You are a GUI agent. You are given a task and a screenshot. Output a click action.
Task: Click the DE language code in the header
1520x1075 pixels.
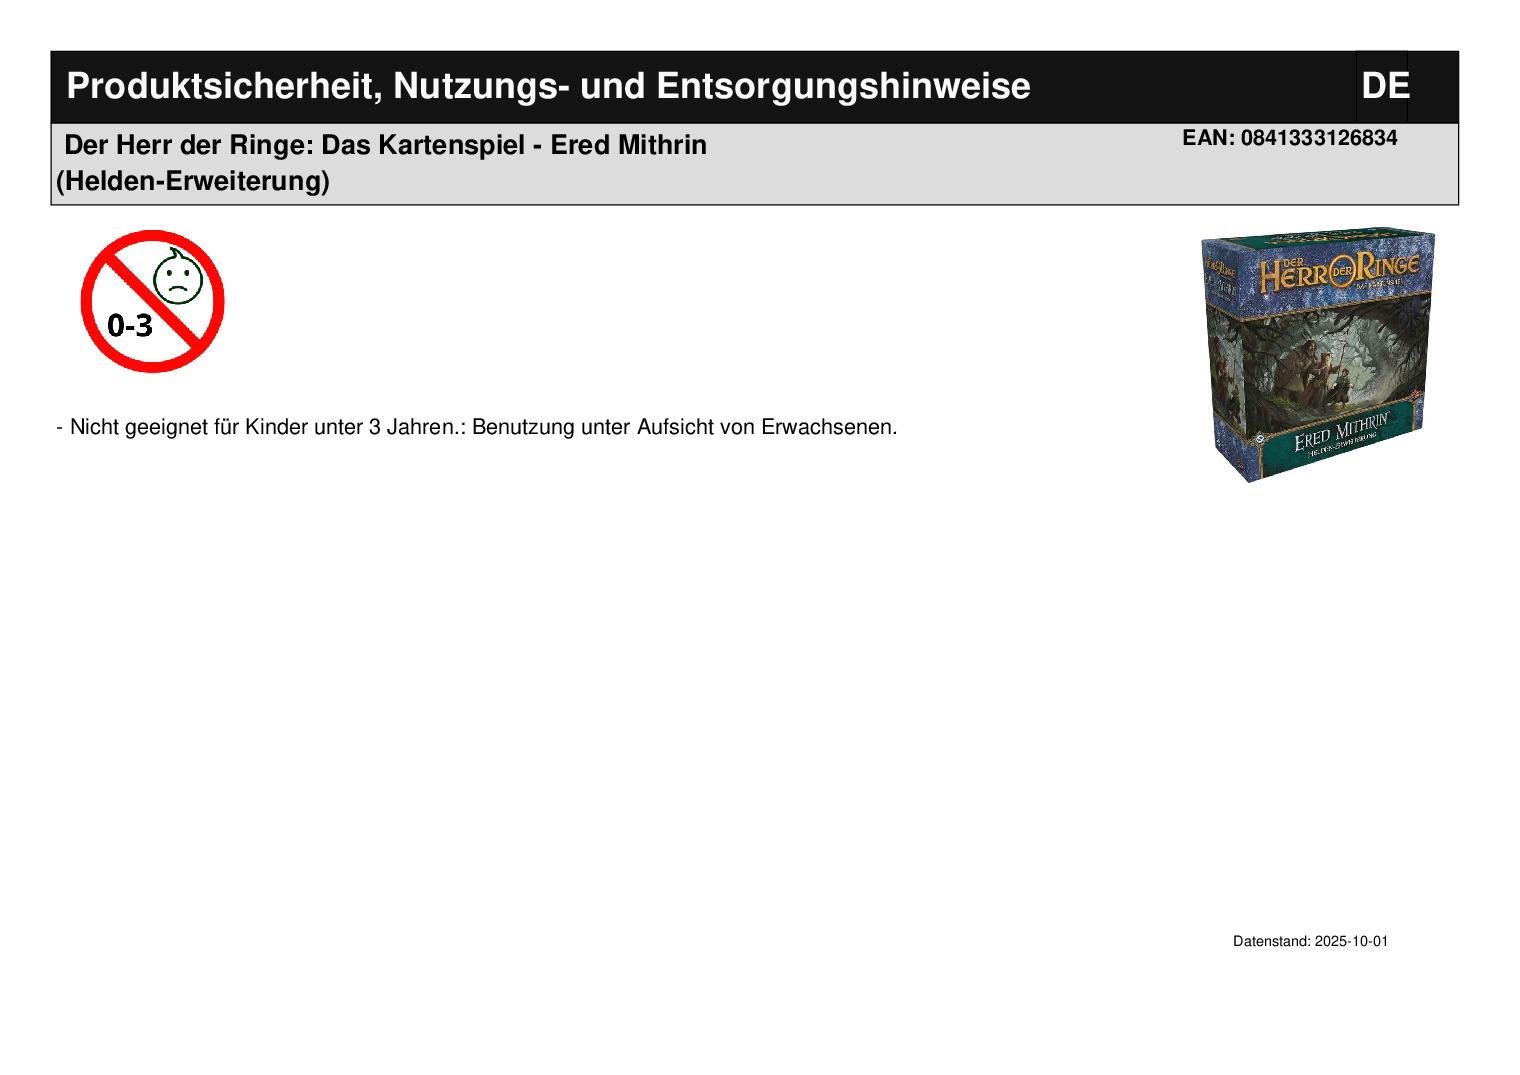1384,87
